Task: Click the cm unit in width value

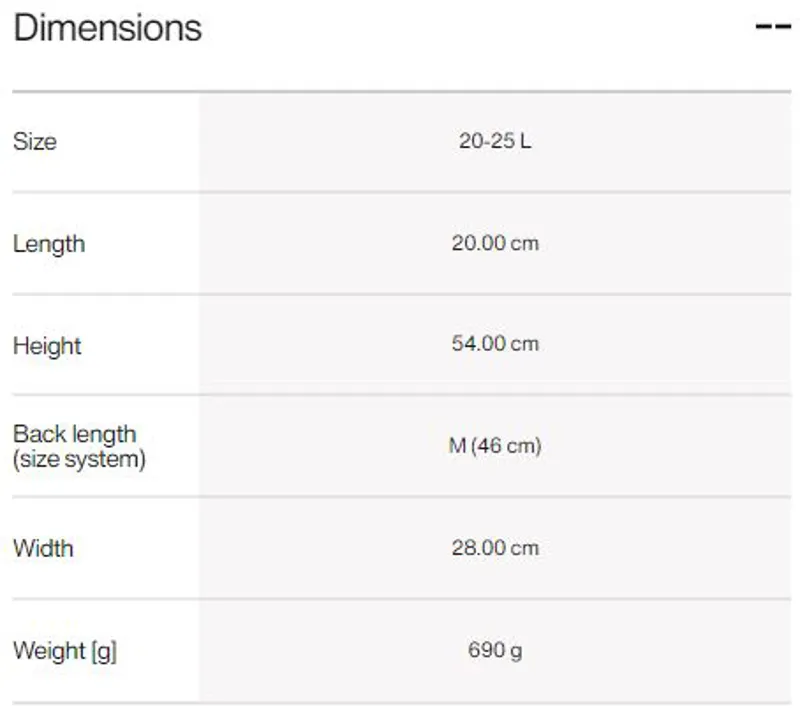Action: pyautogui.click(x=525, y=548)
